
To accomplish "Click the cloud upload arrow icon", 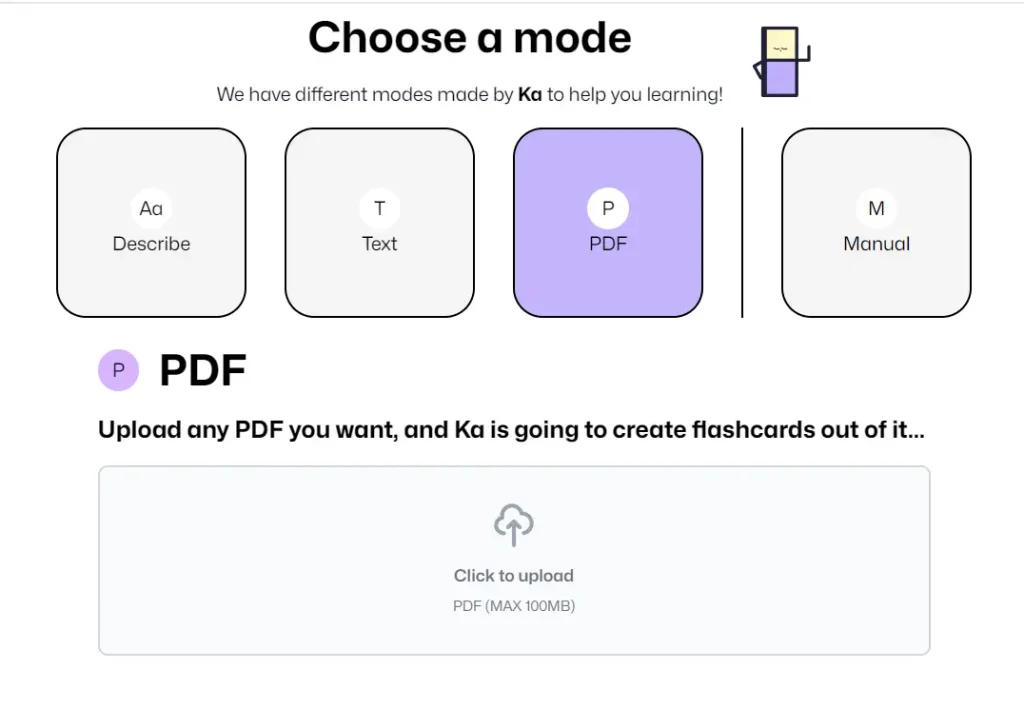I will (513, 523).
